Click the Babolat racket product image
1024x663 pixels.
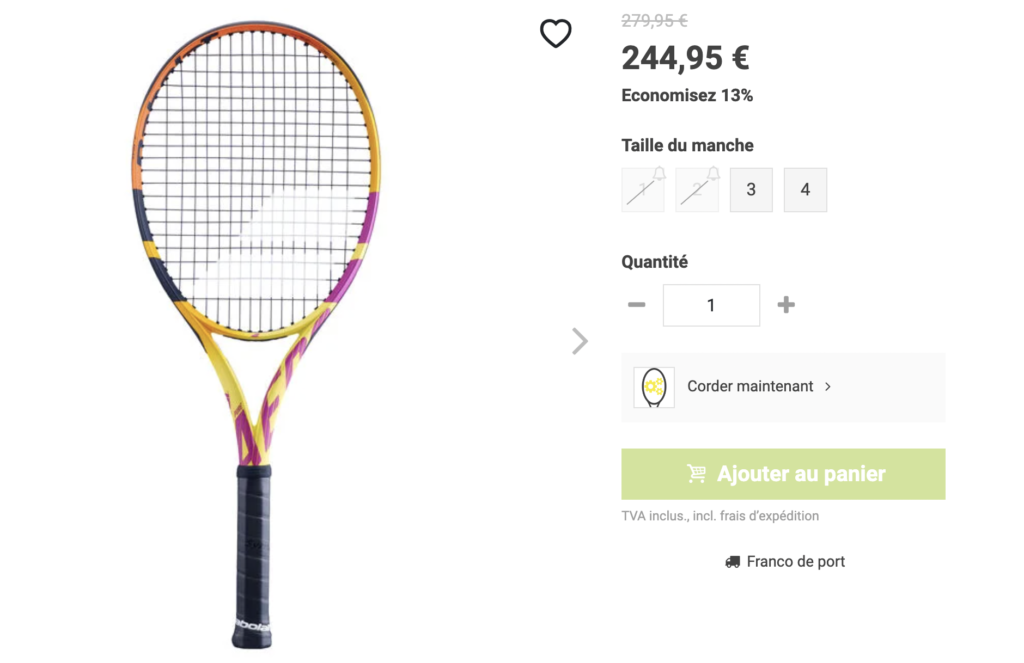click(x=256, y=333)
